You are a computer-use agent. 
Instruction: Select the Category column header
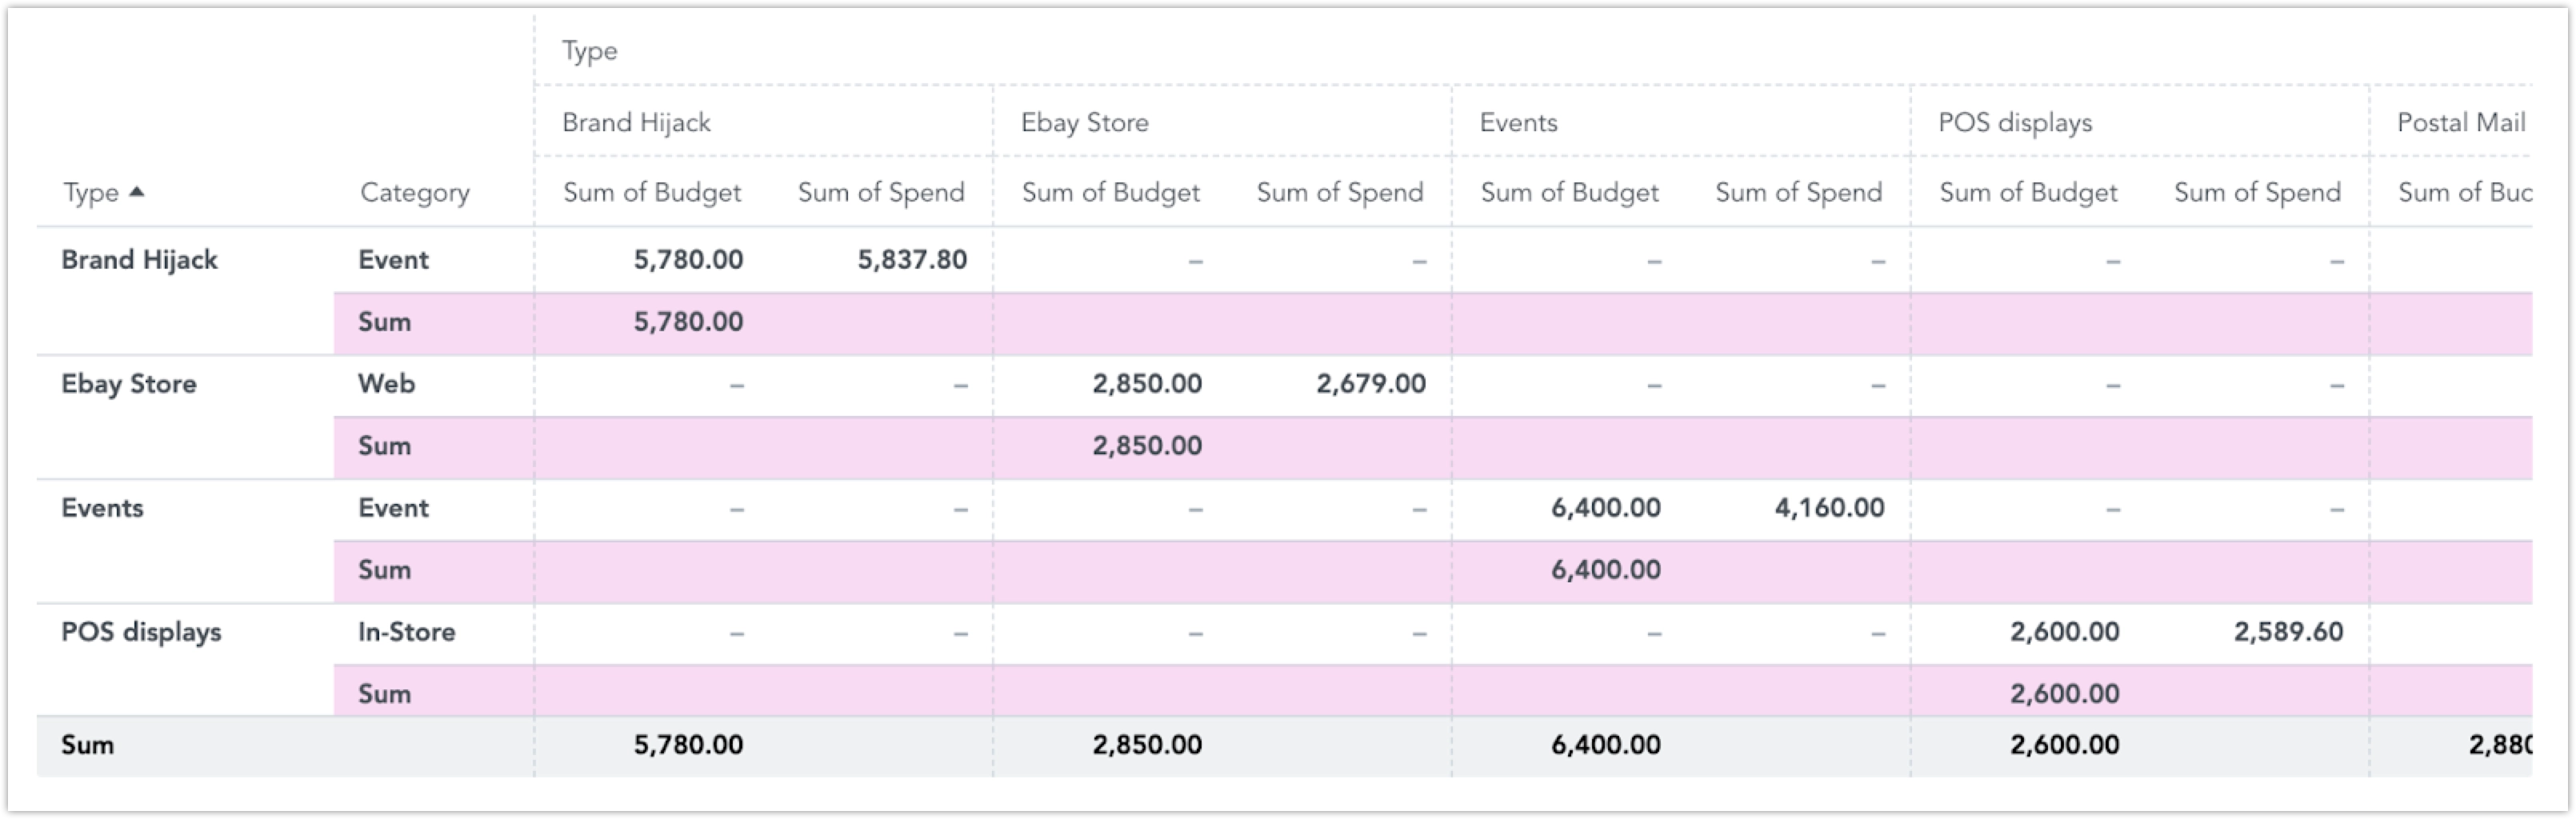pos(414,192)
